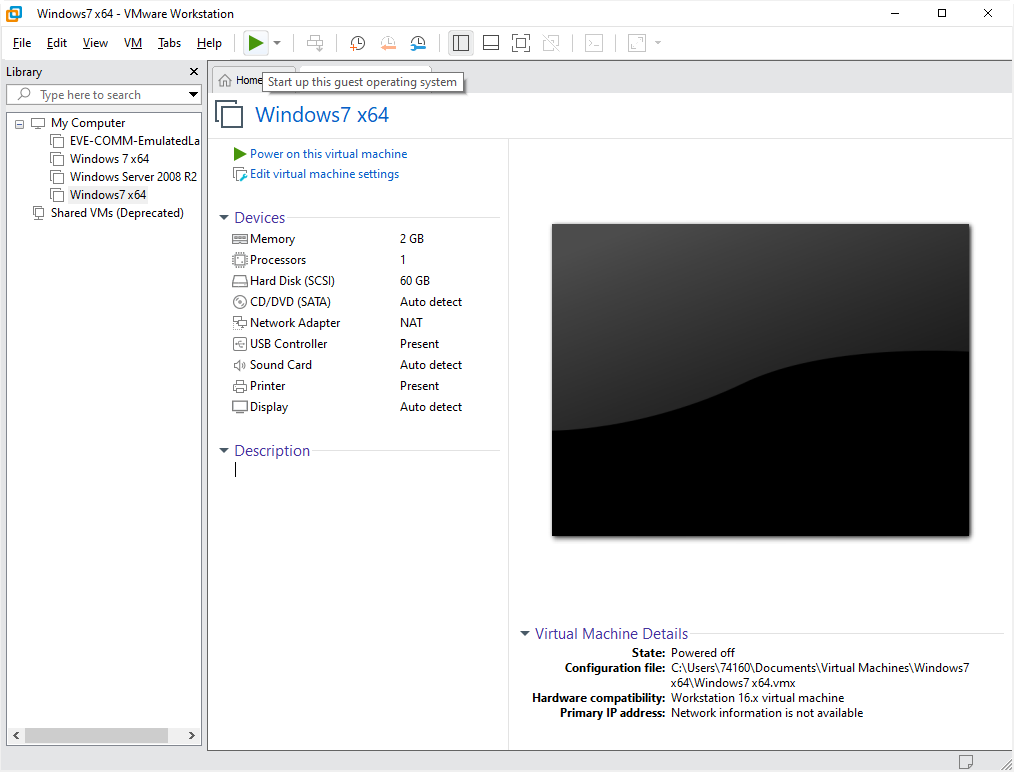1014x772 pixels.
Task: Select Windows 7 x64 VM in library
Action: pos(109,159)
